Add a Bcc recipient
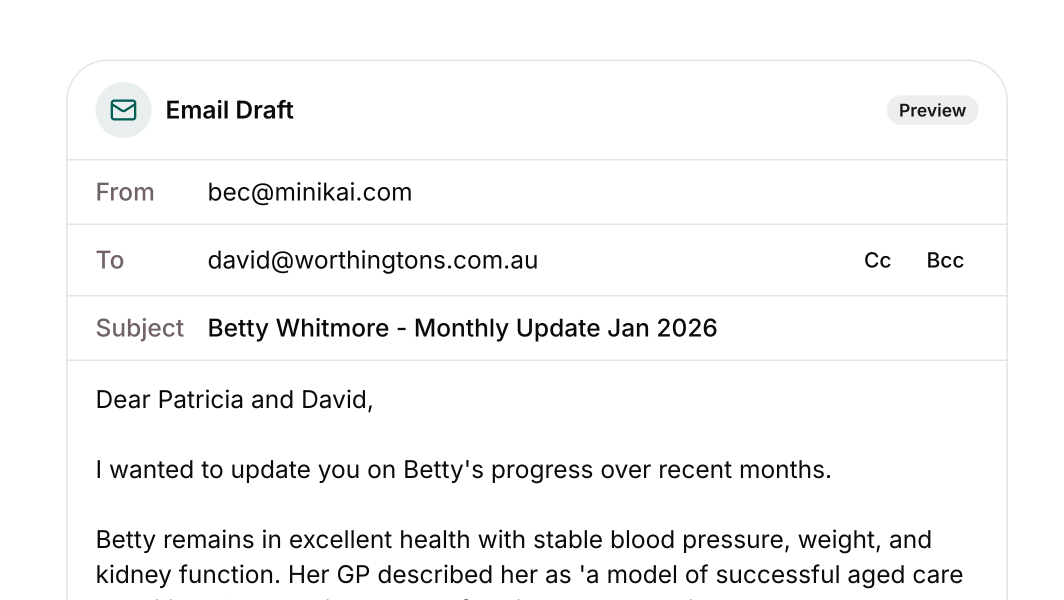 pos(945,260)
